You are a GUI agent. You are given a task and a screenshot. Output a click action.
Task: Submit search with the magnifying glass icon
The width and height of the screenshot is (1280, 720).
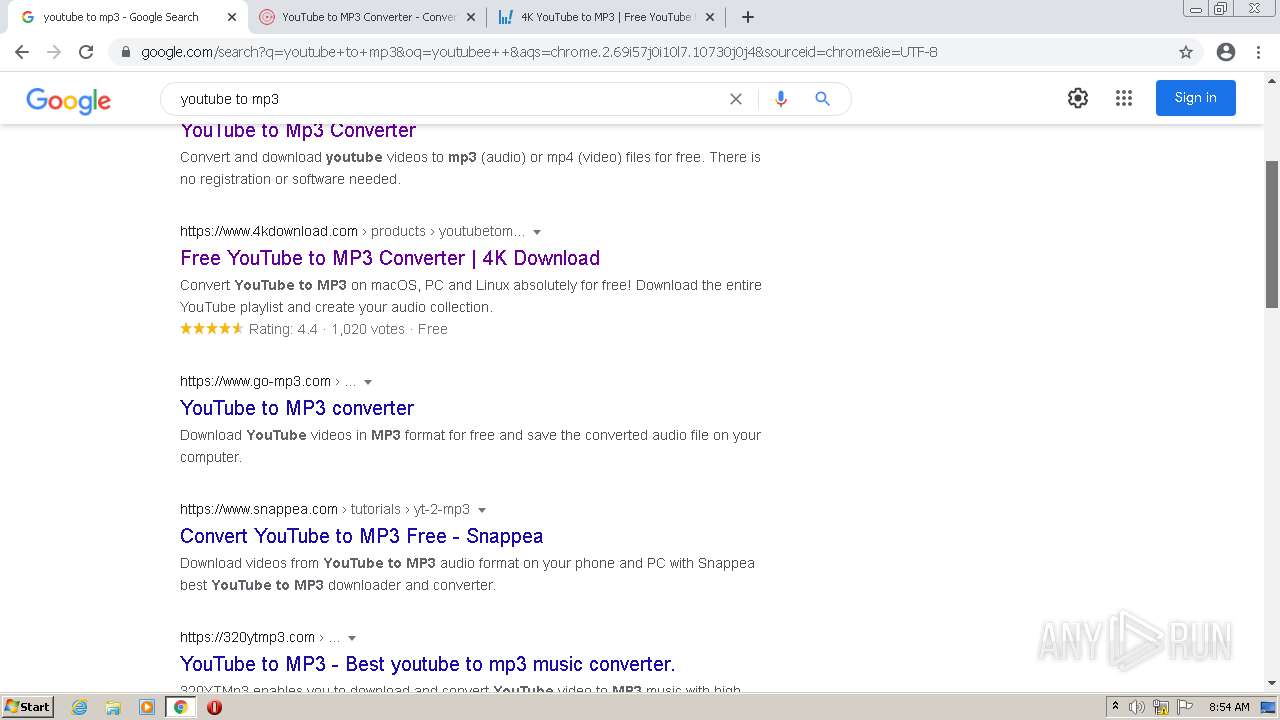click(x=822, y=99)
